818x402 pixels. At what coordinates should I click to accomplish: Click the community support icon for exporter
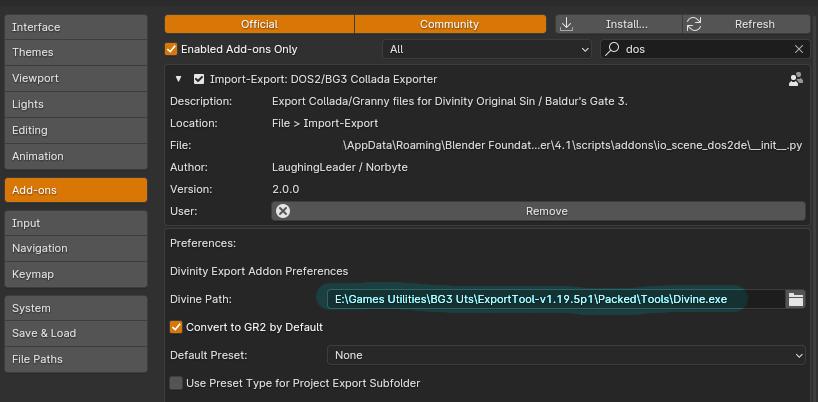(796, 79)
